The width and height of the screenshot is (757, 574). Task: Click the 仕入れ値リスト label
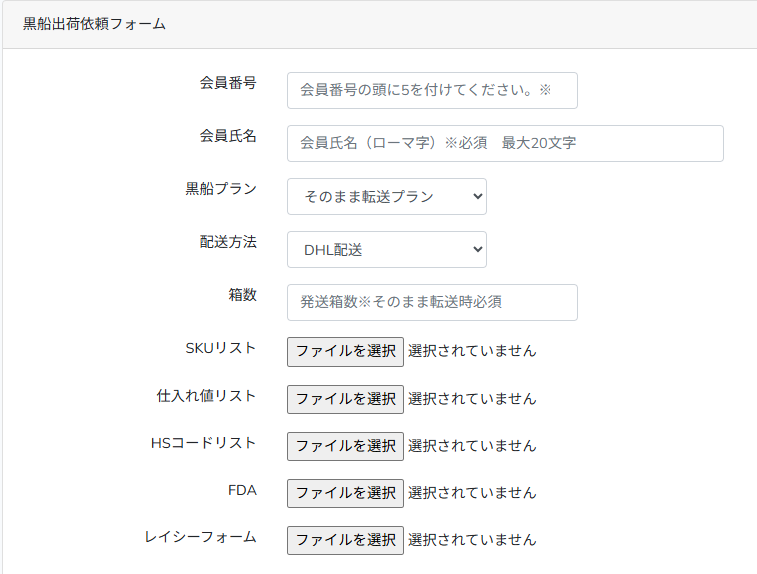tap(206, 395)
